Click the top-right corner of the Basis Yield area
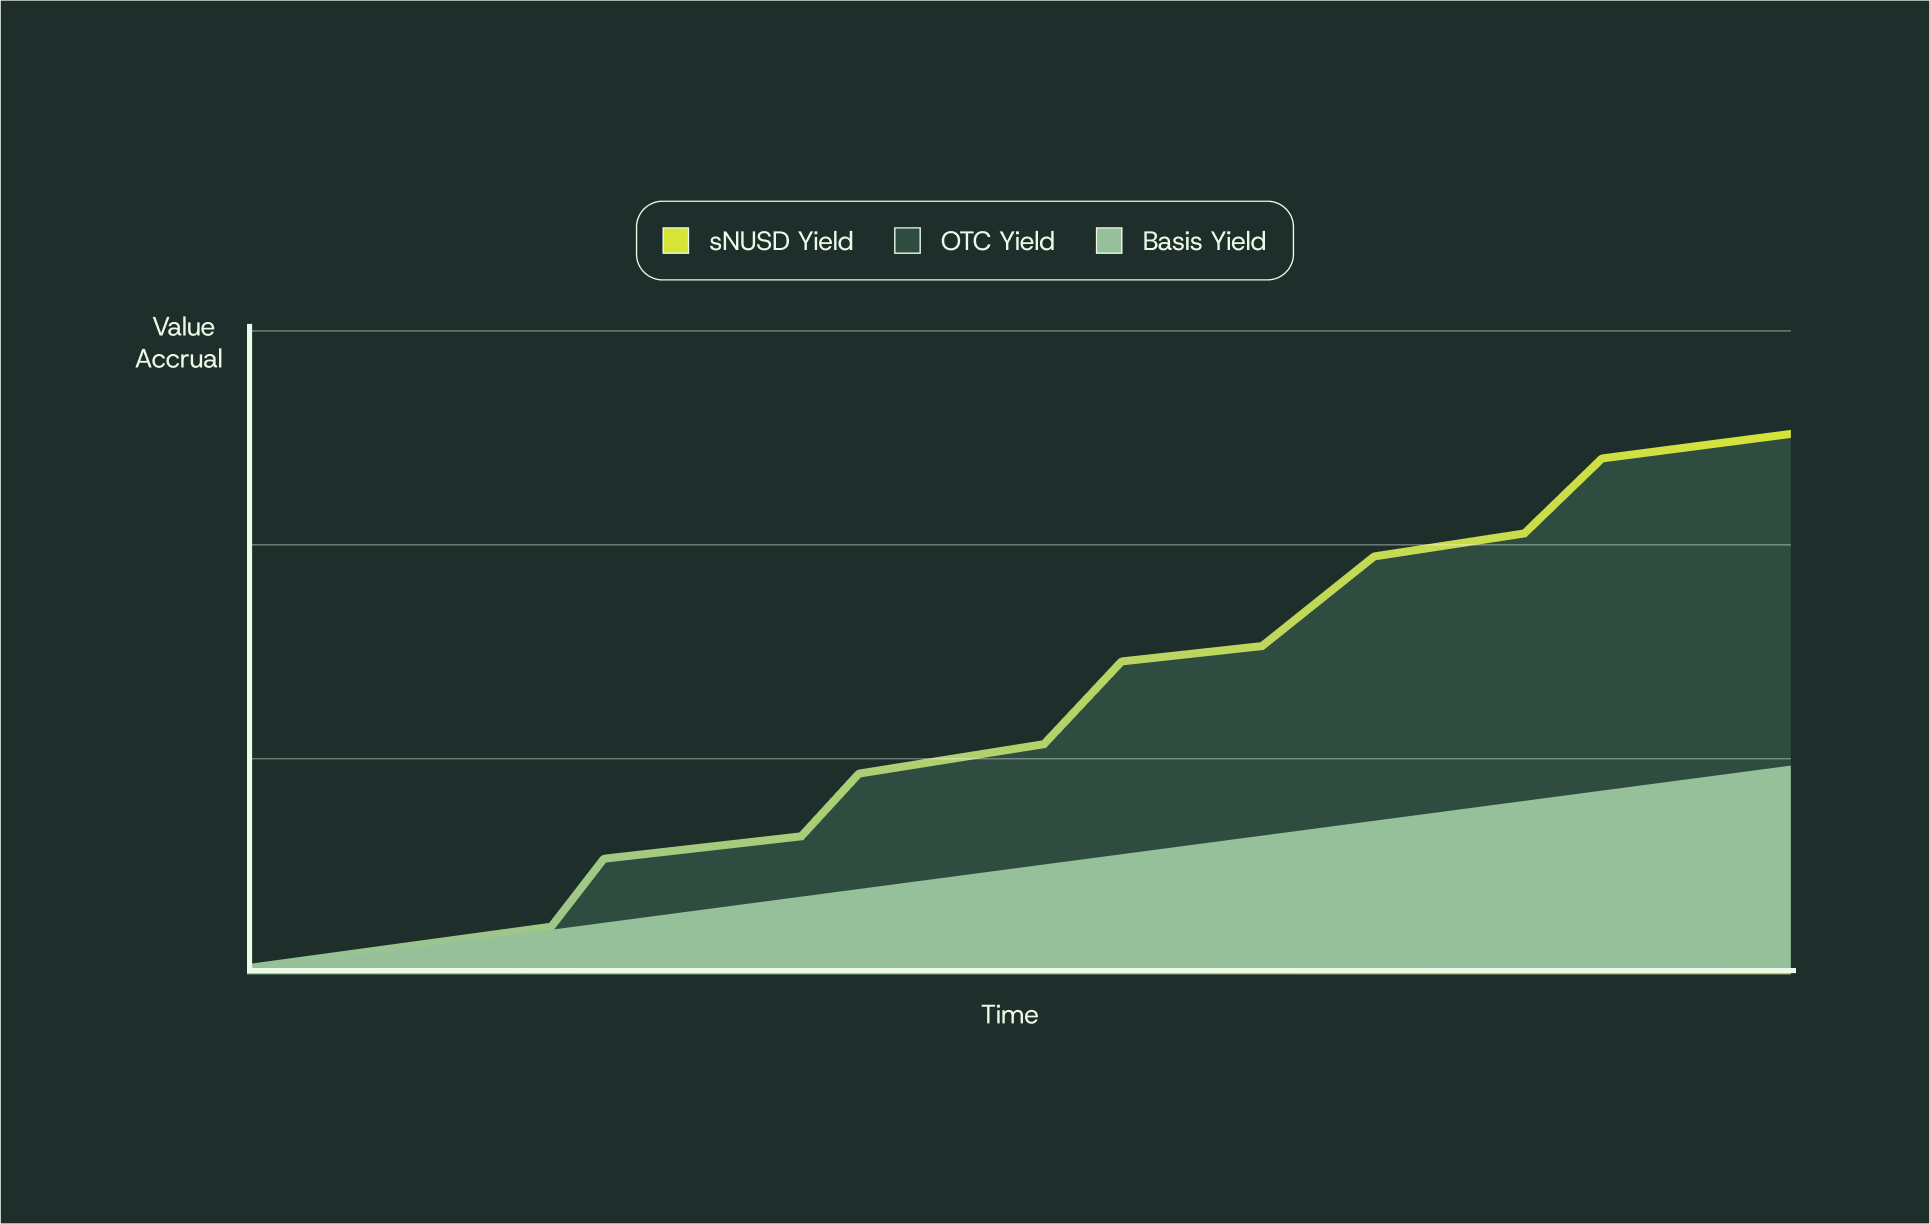This screenshot has width=1930, height=1224. (1788, 768)
